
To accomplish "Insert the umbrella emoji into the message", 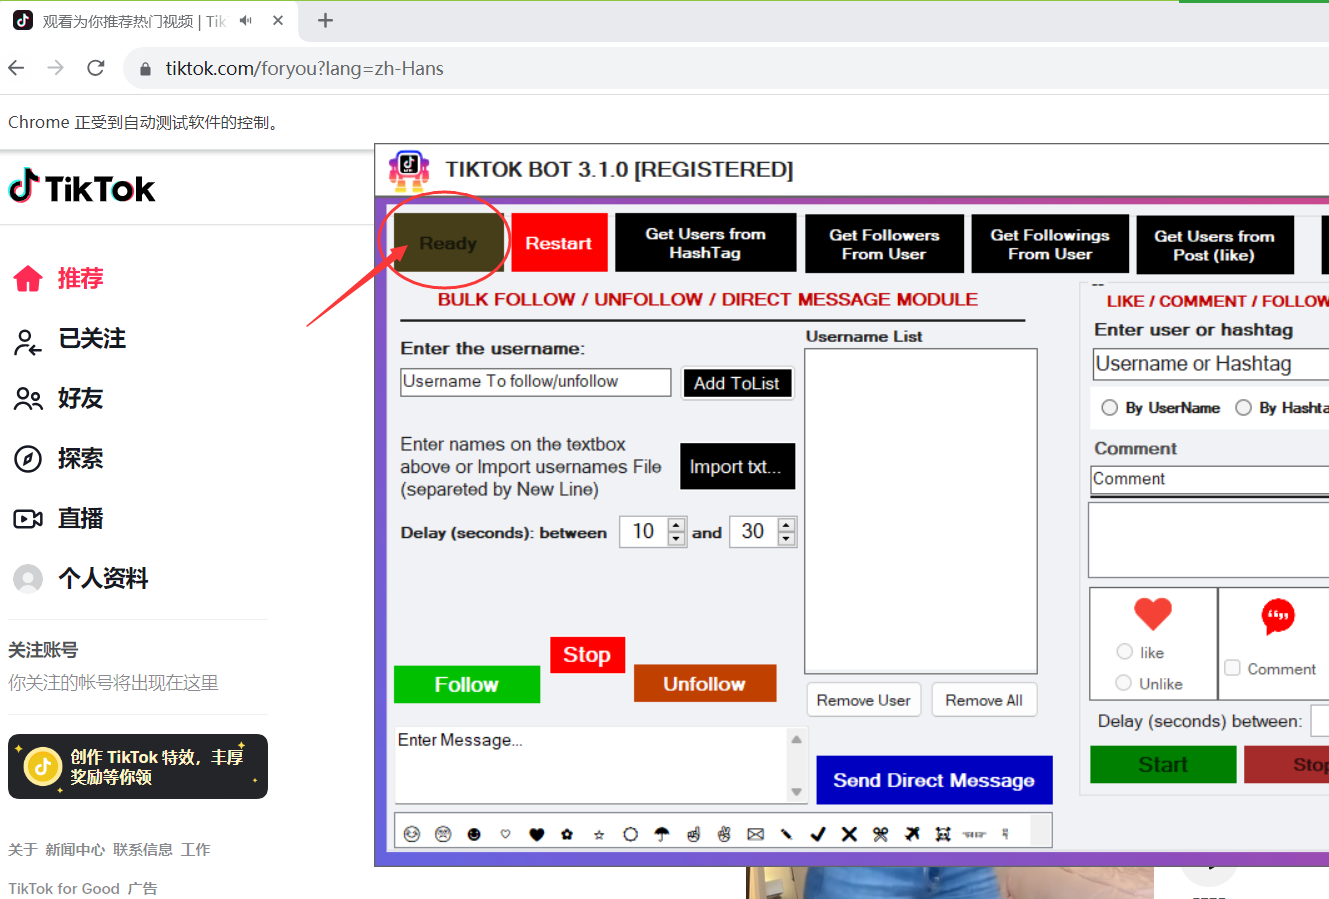I will point(661,833).
